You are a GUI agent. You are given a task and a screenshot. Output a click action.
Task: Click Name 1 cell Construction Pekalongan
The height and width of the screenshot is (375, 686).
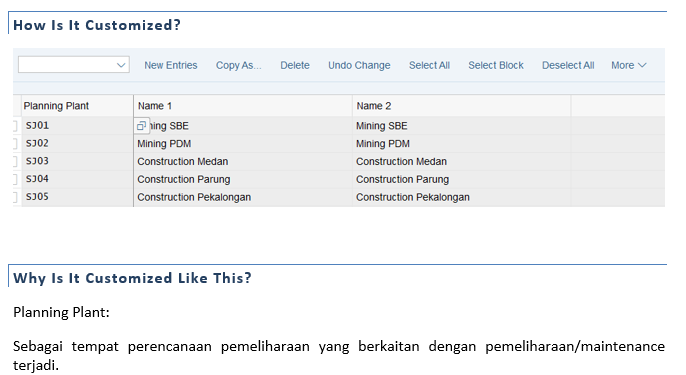(x=243, y=197)
